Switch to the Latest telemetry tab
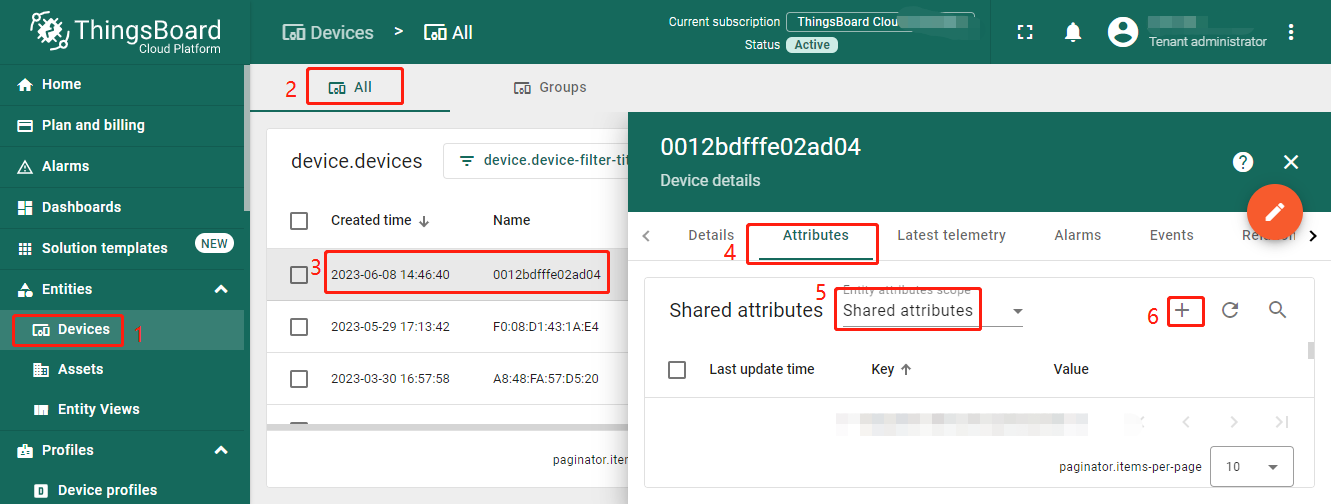 point(951,236)
